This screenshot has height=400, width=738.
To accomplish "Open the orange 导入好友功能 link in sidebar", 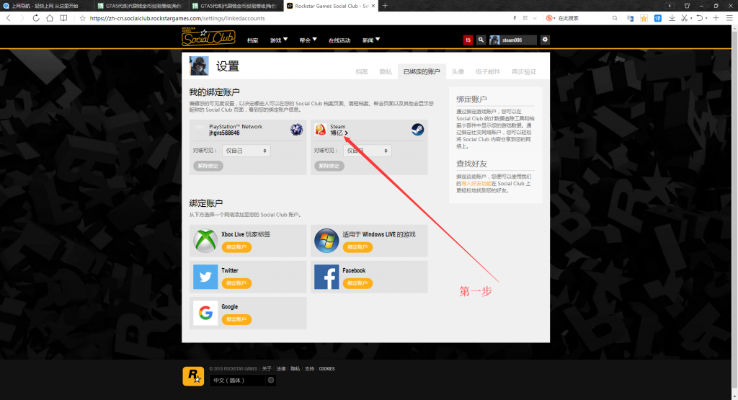I will click(x=476, y=184).
